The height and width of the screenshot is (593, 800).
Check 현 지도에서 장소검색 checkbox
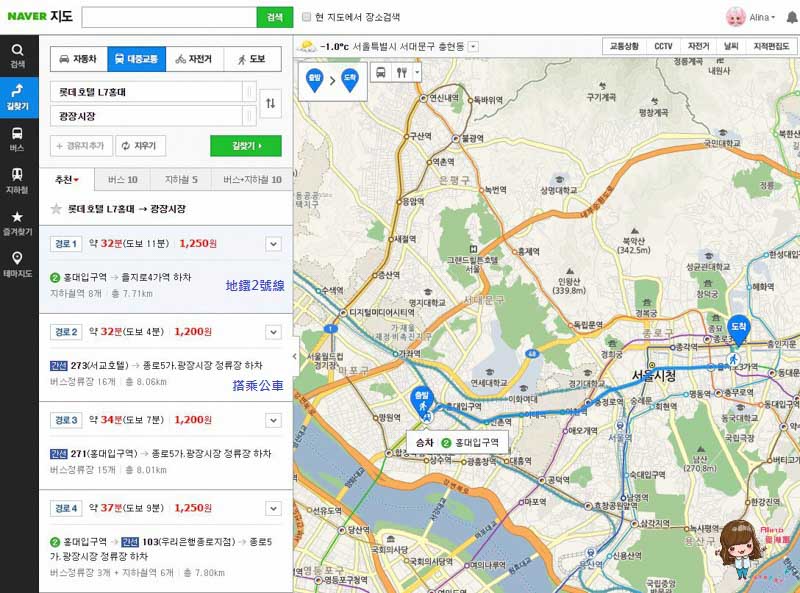tap(306, 17)
